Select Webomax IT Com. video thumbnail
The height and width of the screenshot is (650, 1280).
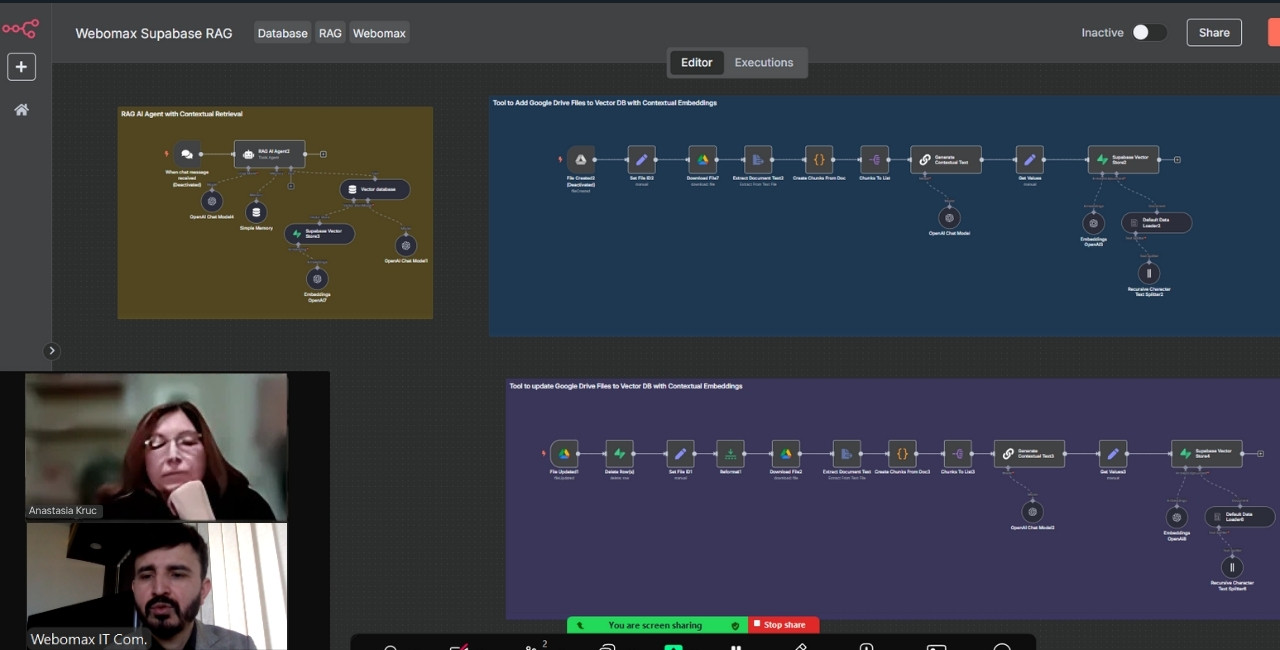[156, 587]
